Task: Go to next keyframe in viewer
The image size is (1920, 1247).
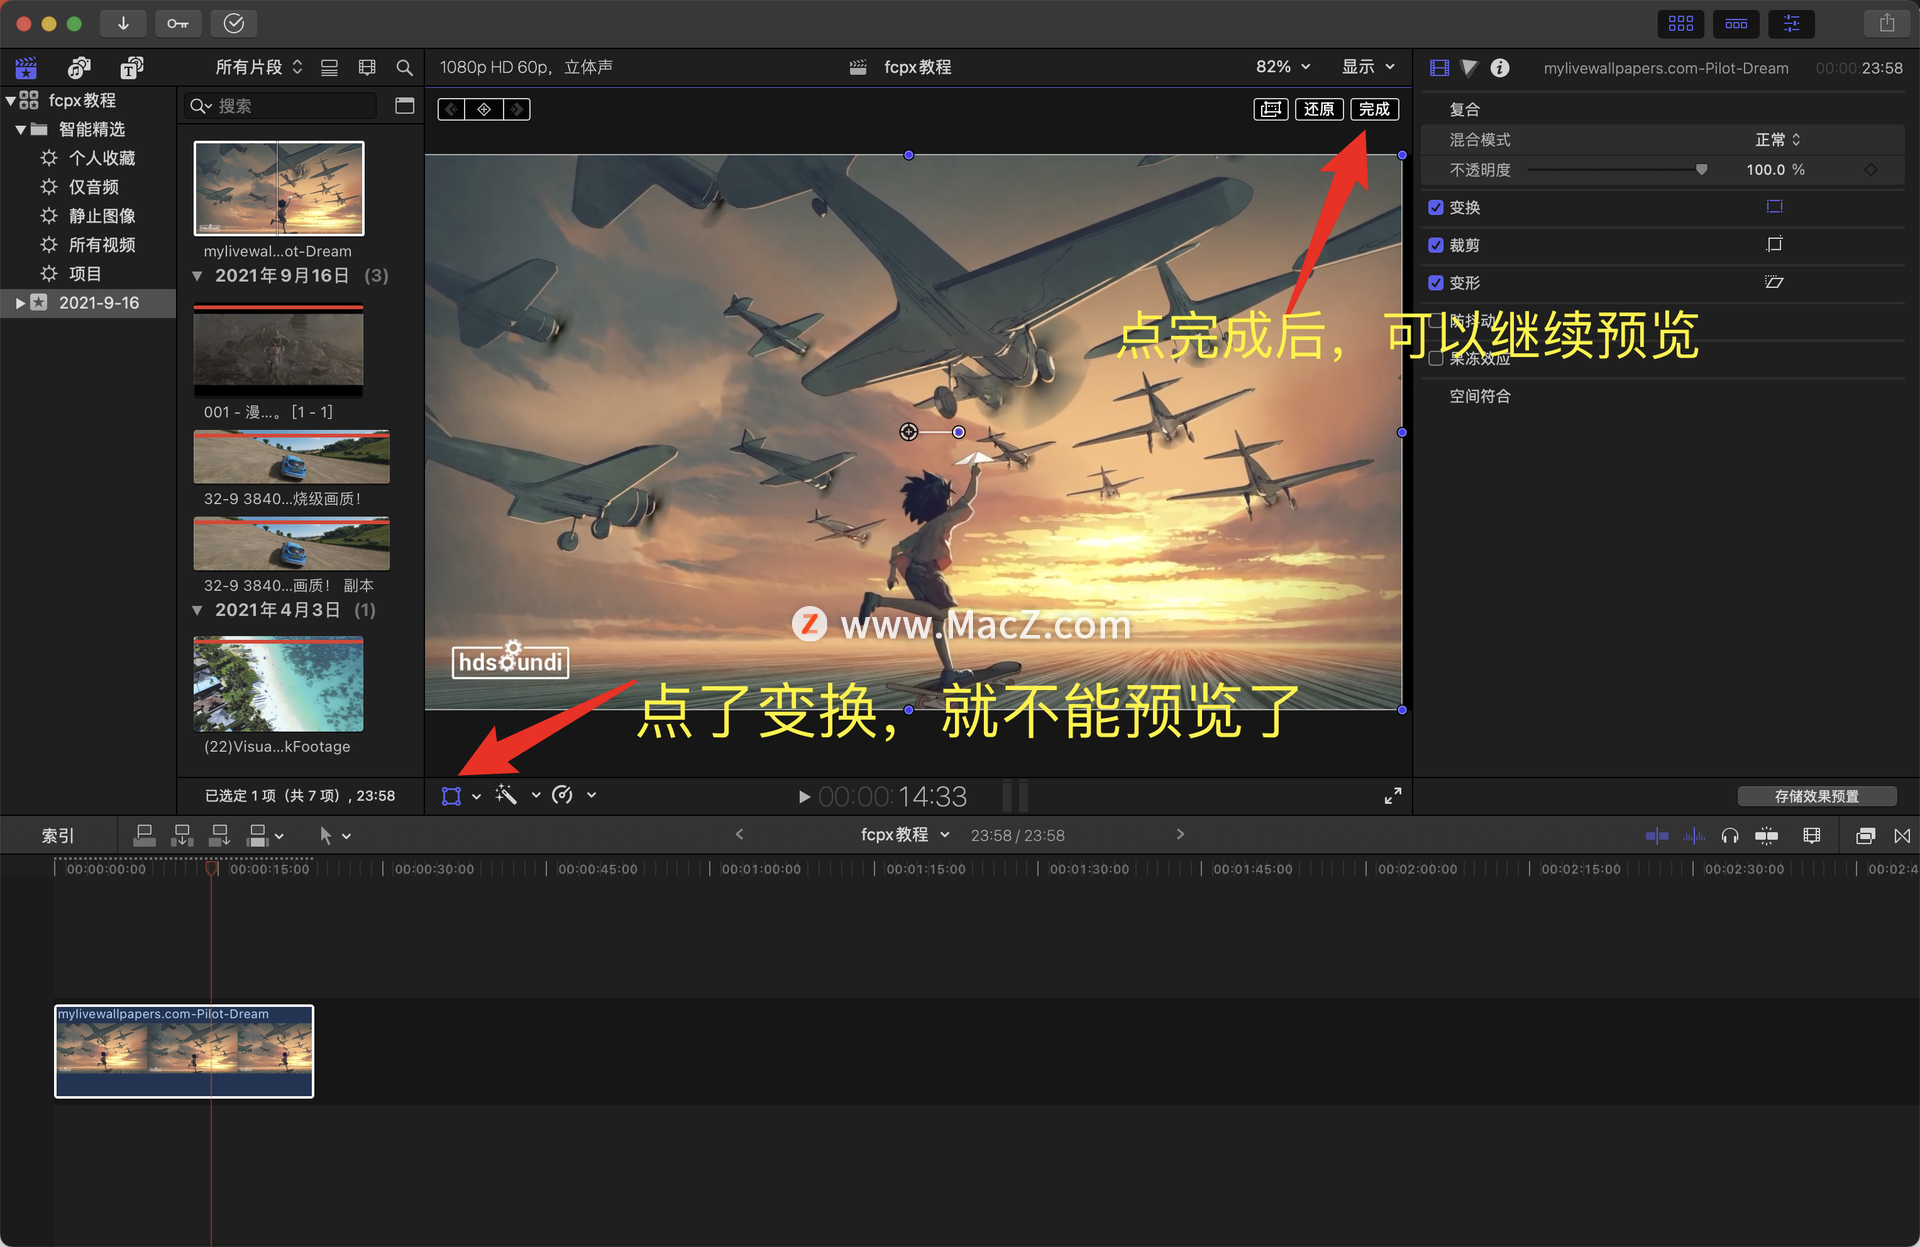Action: 516,109
